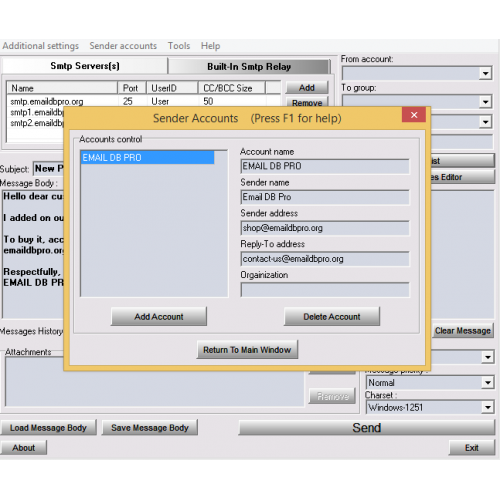Close the Sender Accounts dialog
This screenshot has width=500, height=500.
tap(414, 115)
